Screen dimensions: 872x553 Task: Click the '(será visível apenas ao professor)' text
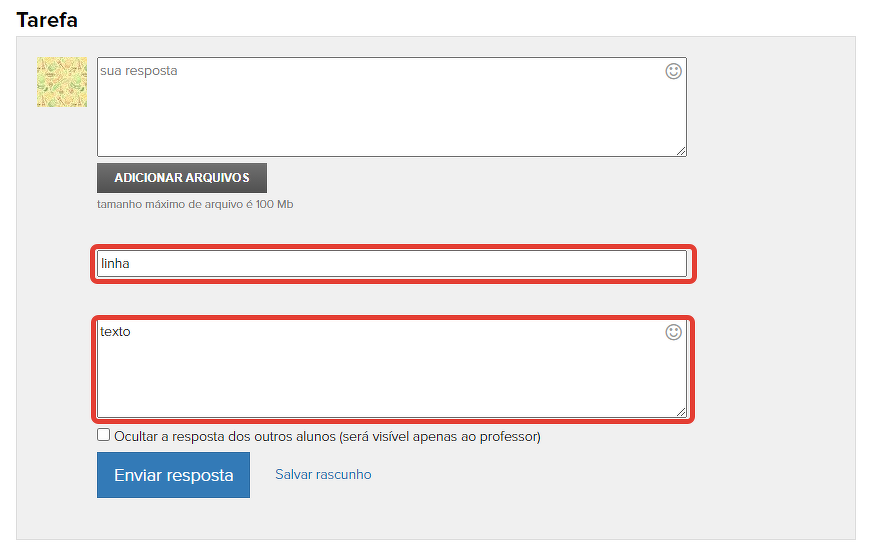[439, 437]
